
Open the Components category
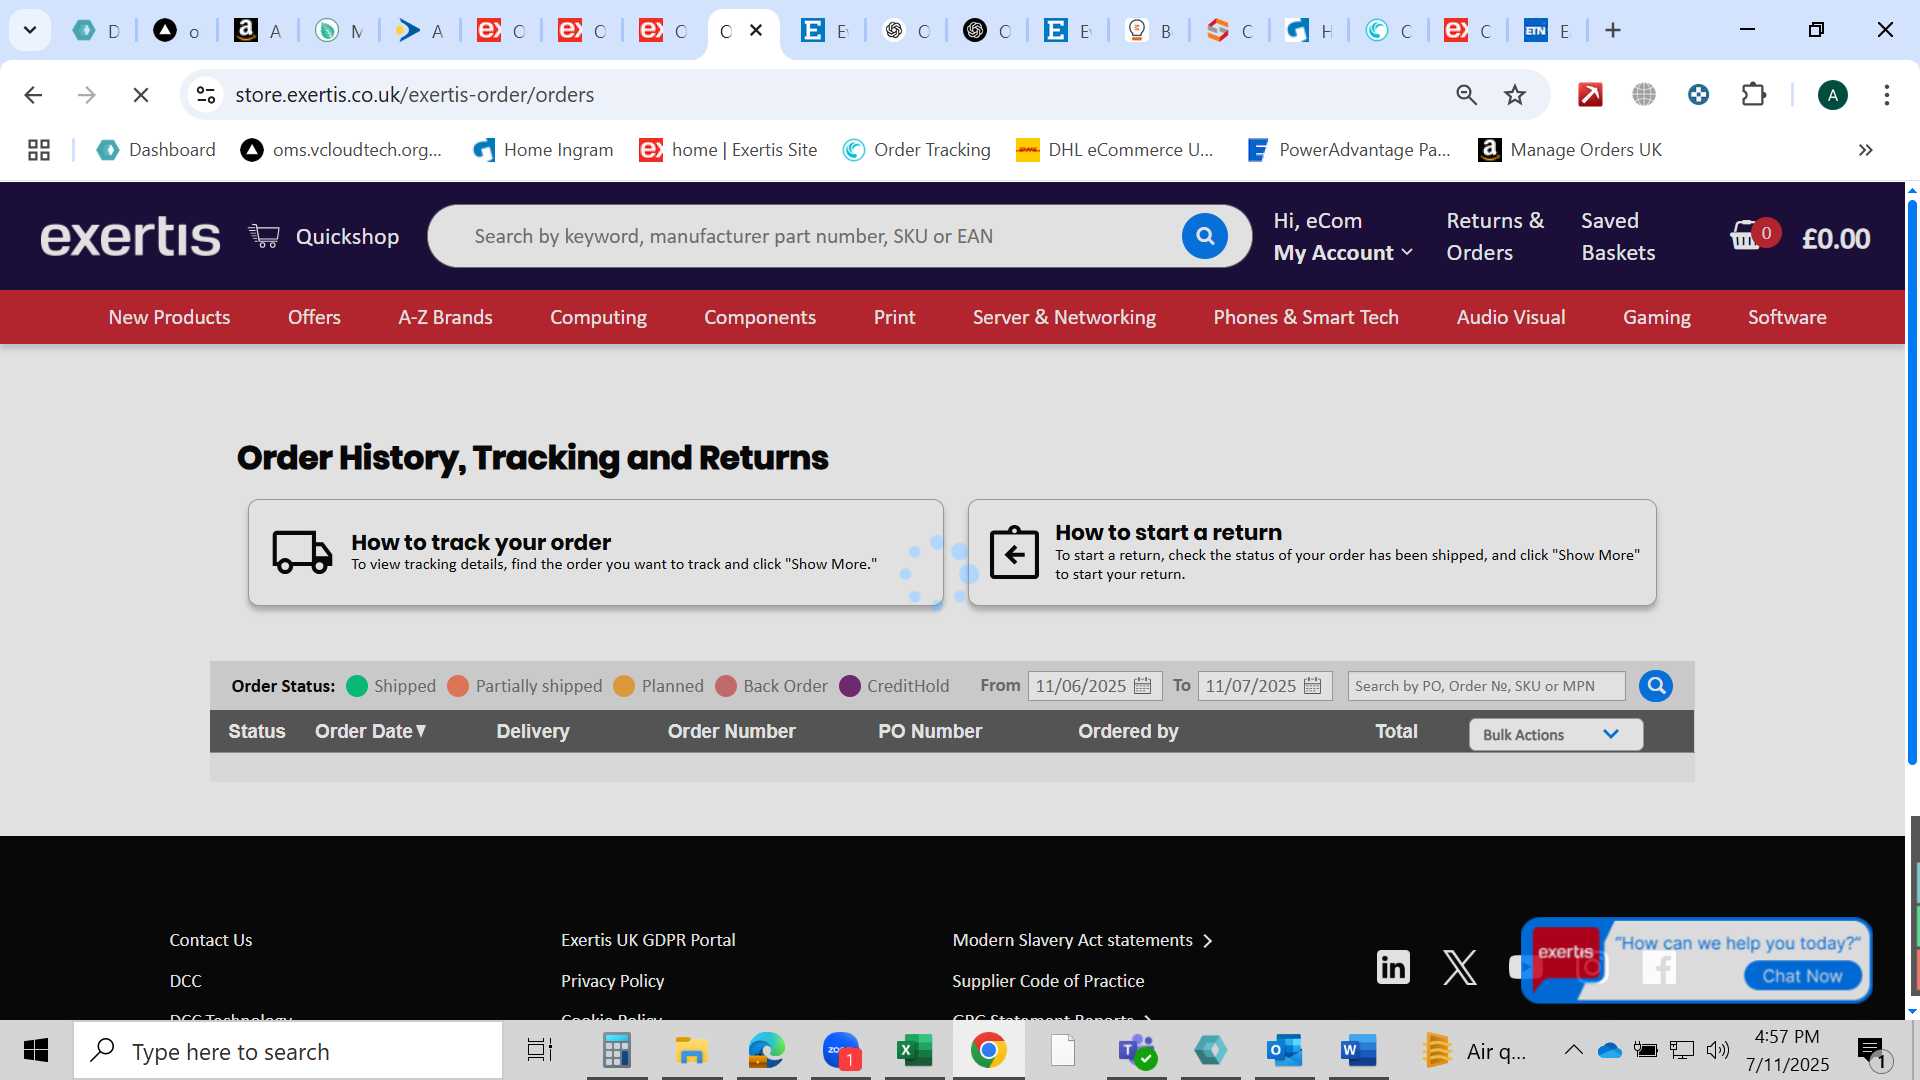(x=760, y=317)
